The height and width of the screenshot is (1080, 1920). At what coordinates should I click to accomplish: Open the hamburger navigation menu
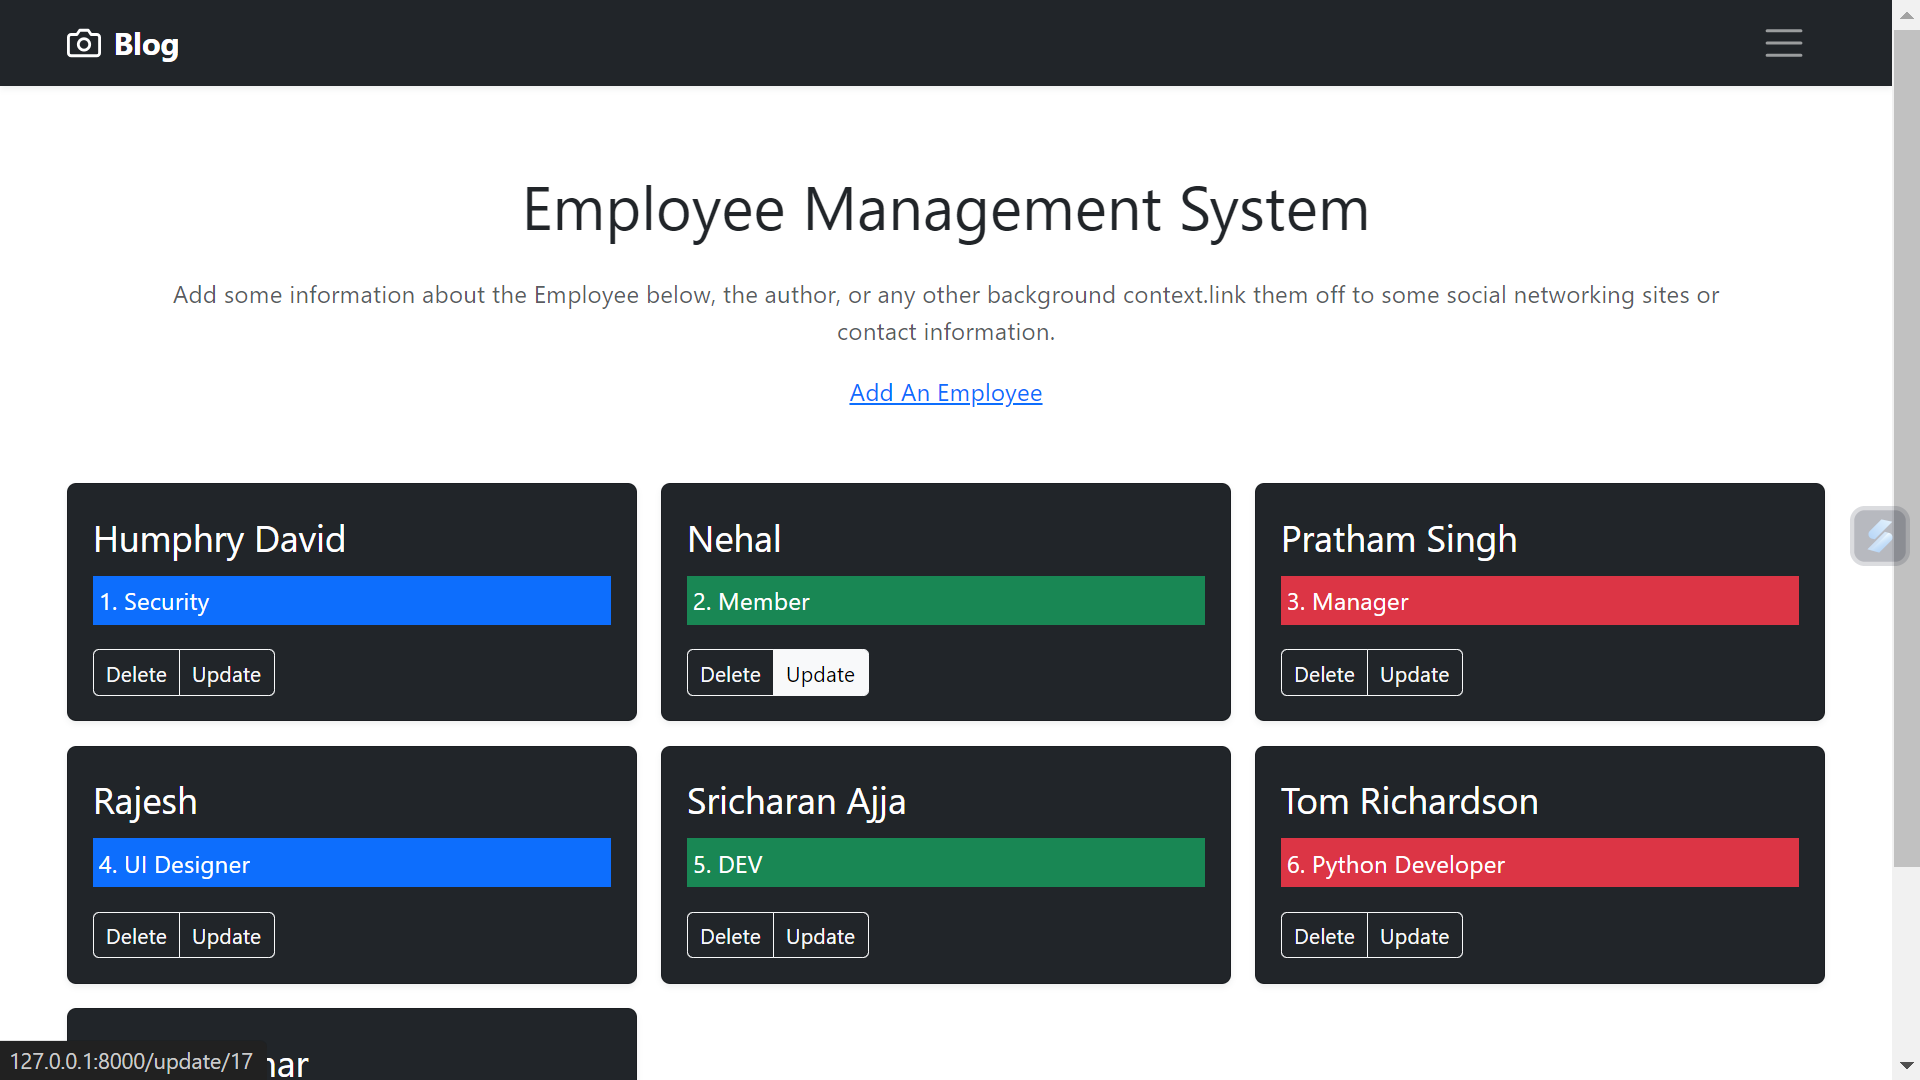[1784, 43]
